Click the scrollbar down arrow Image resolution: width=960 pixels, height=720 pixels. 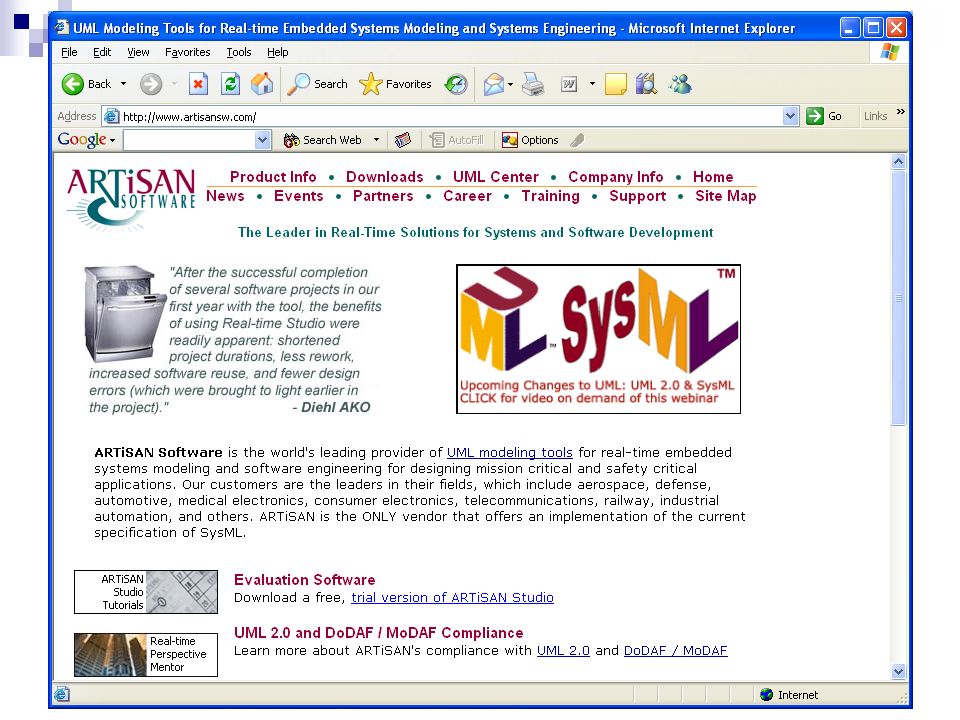click(898, 671)
